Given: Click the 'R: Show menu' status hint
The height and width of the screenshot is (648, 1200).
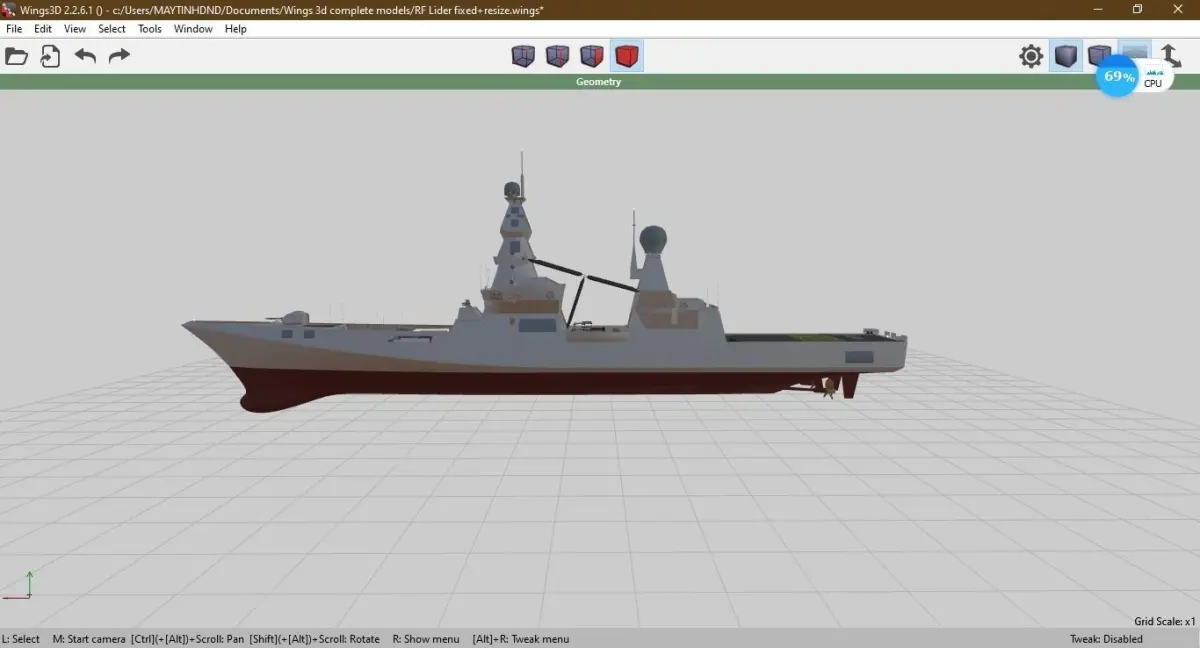Looking at the screenshot, I should (x=426, y=639).
